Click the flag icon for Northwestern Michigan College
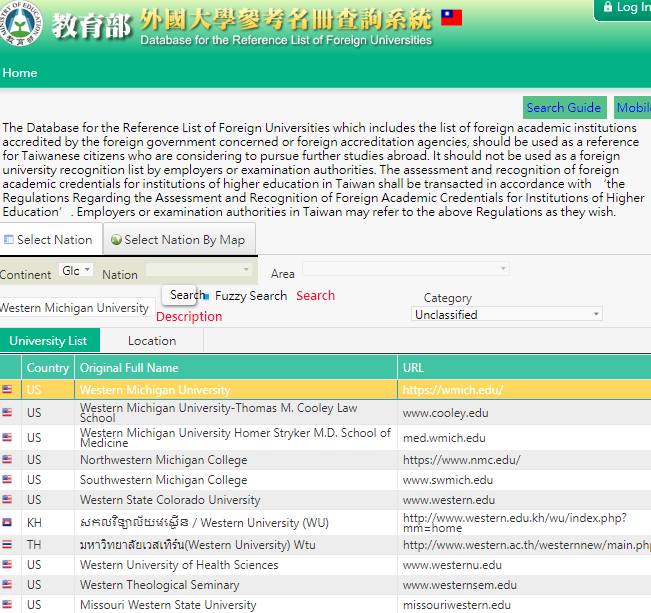This screenshot has width=651, height=613. pos(7,459)
